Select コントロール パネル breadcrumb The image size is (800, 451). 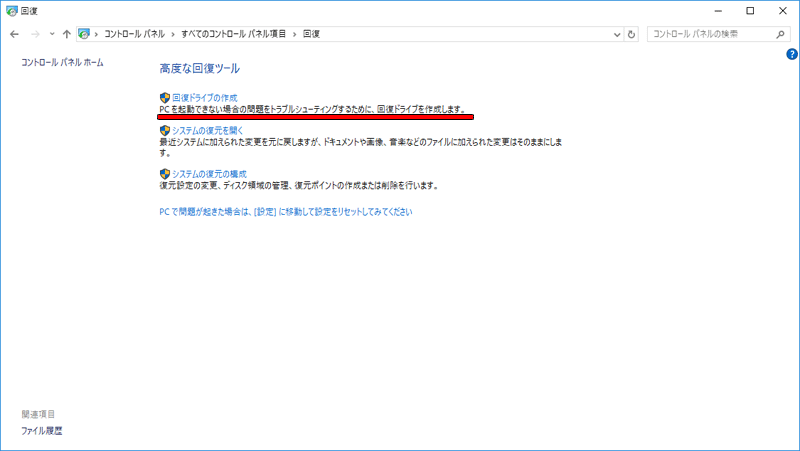tap(135, 34)
